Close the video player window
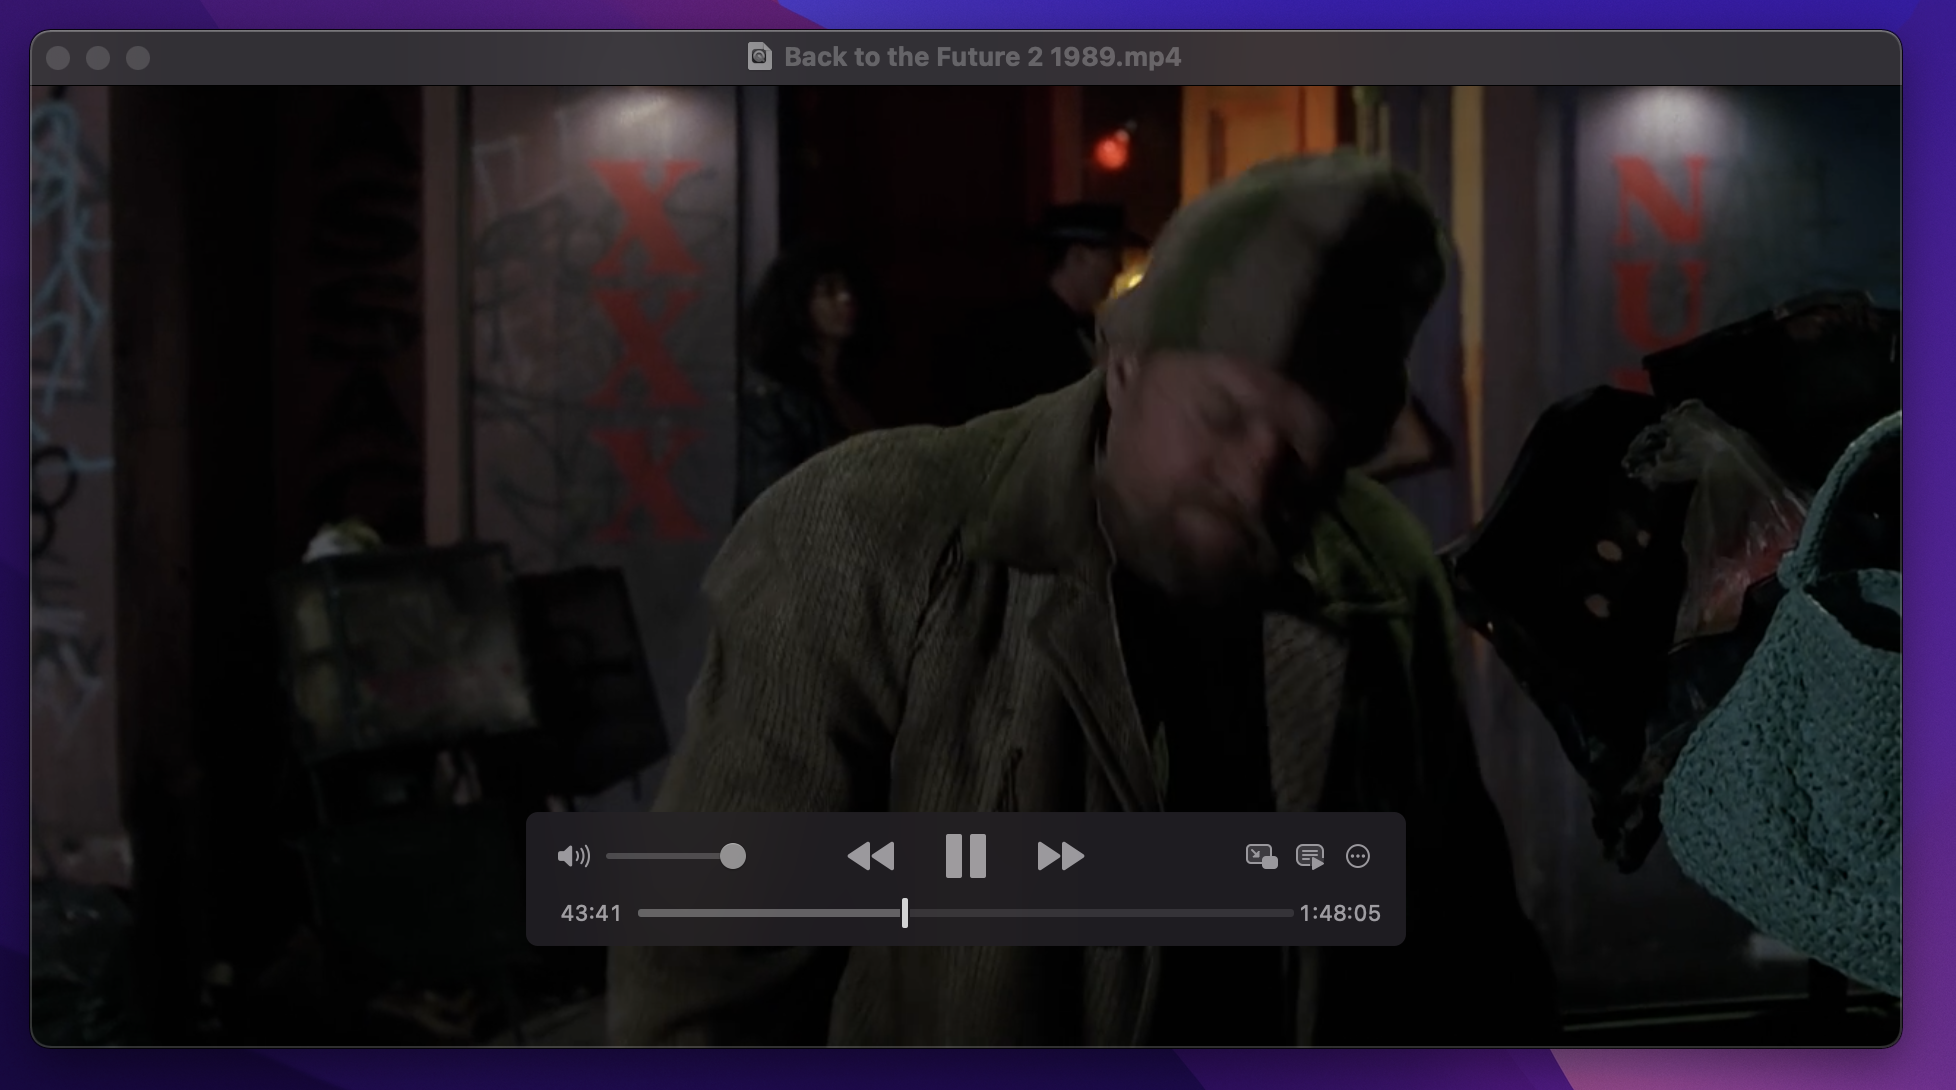1956x1090 pixels. (x=58, y=58)
